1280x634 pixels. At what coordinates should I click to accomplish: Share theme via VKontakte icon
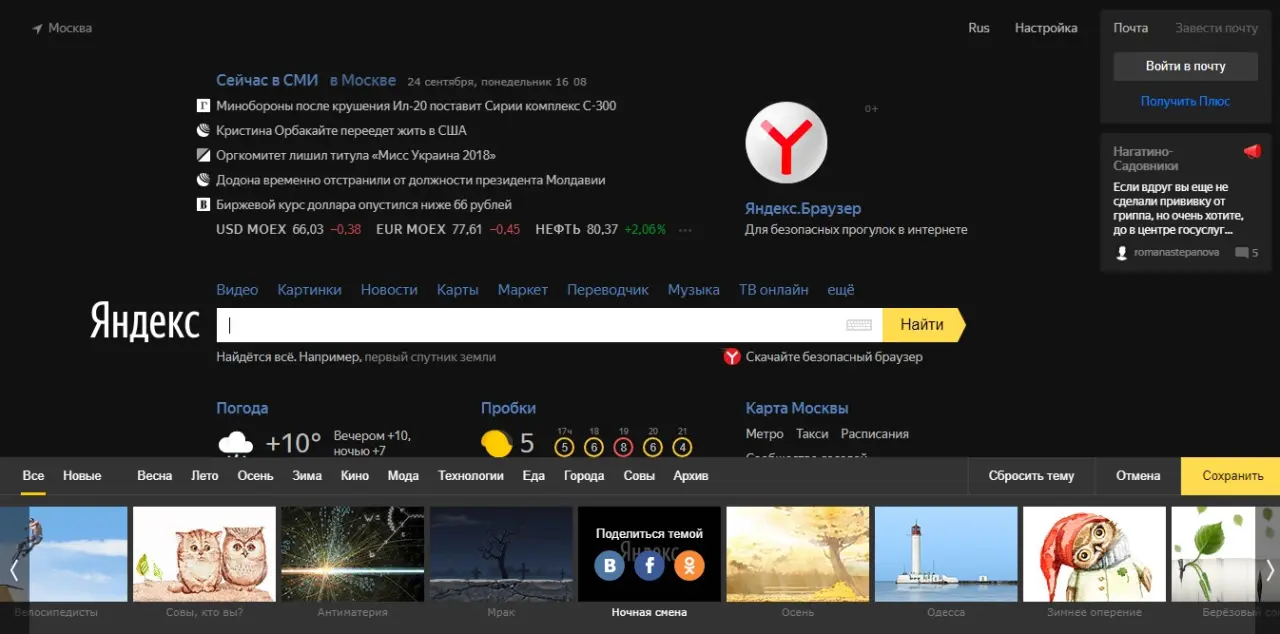pyautogui.click(x=609, y=567)
